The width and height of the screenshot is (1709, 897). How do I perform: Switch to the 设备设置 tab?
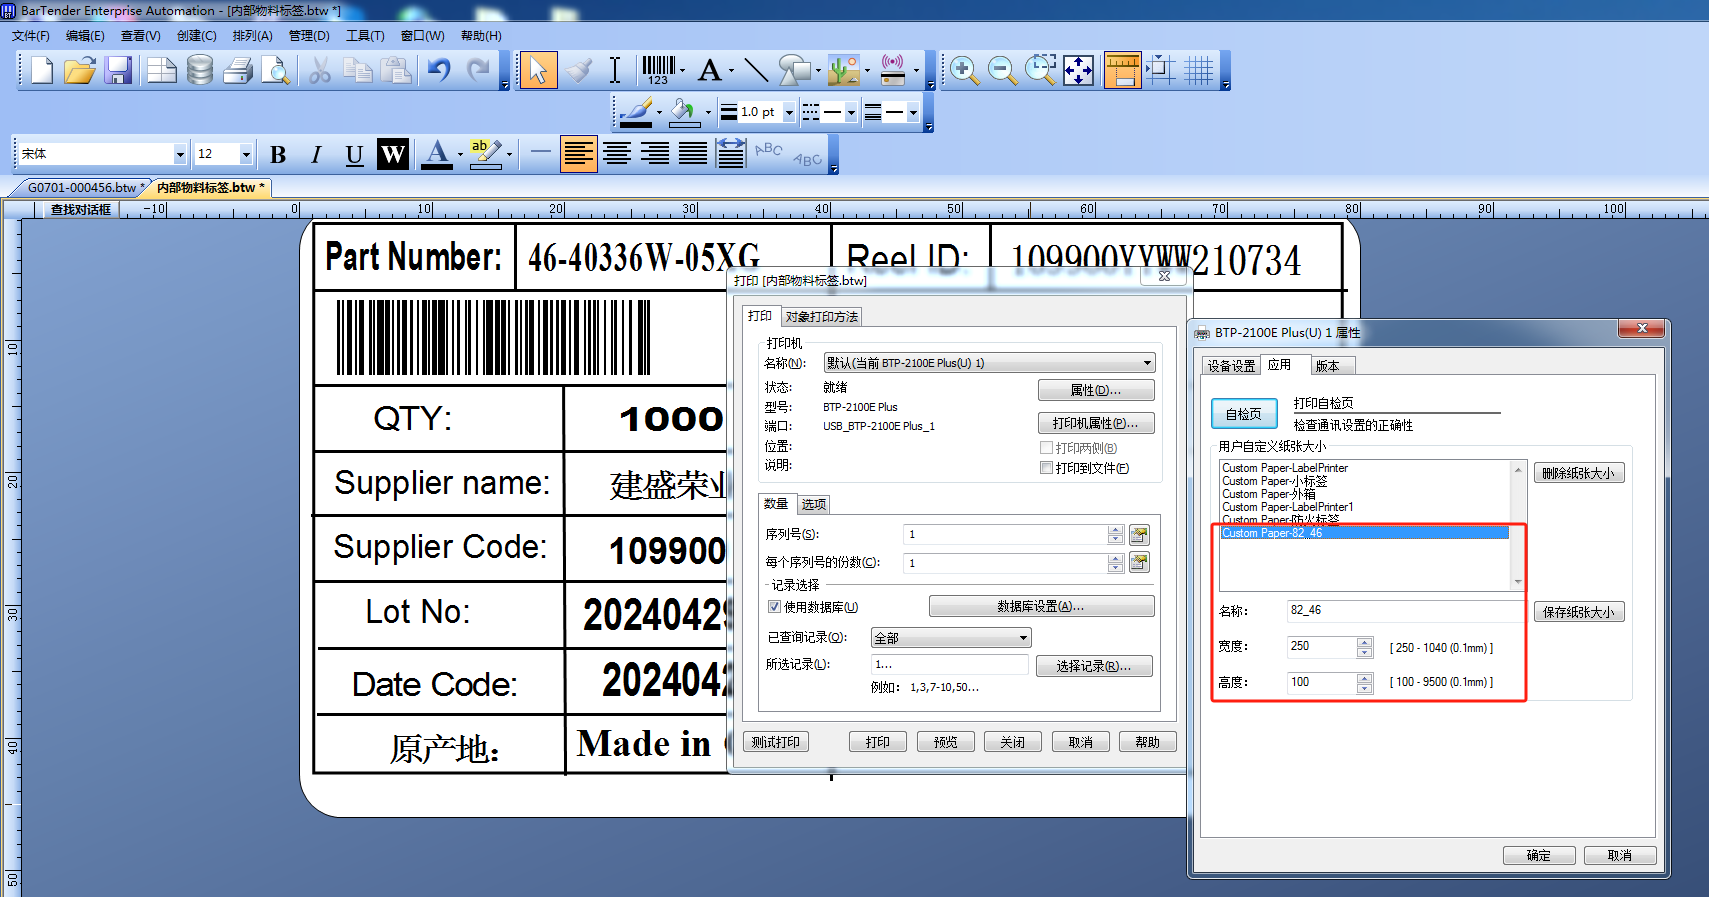click(x=1230, y=366)
